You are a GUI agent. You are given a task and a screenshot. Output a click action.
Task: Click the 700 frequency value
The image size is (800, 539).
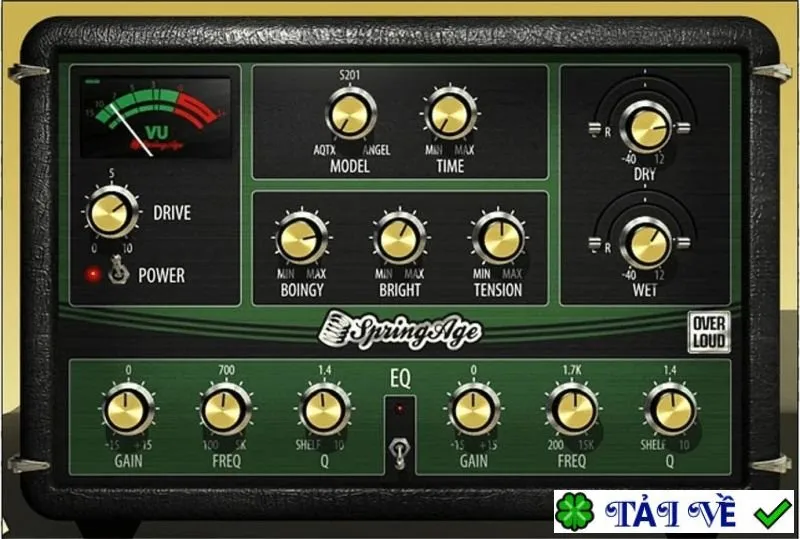[x=227, y=370]
